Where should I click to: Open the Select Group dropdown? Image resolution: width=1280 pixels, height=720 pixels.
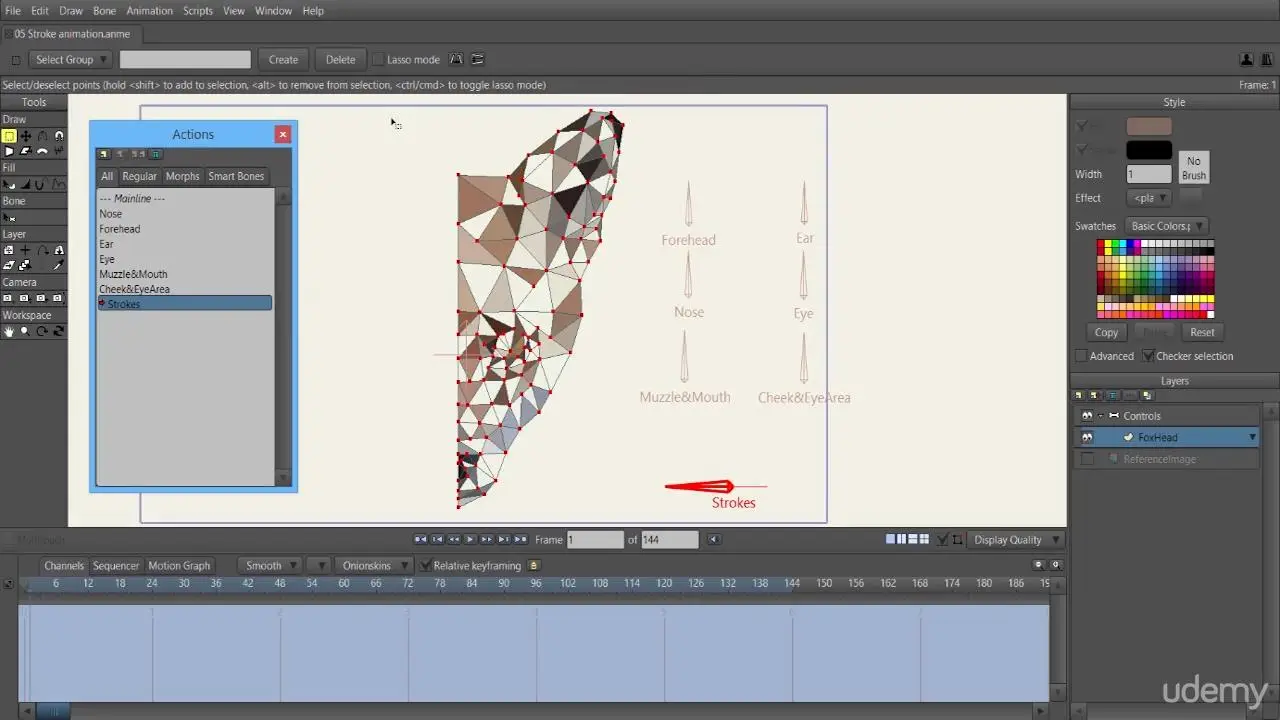(x=70, y=60)
